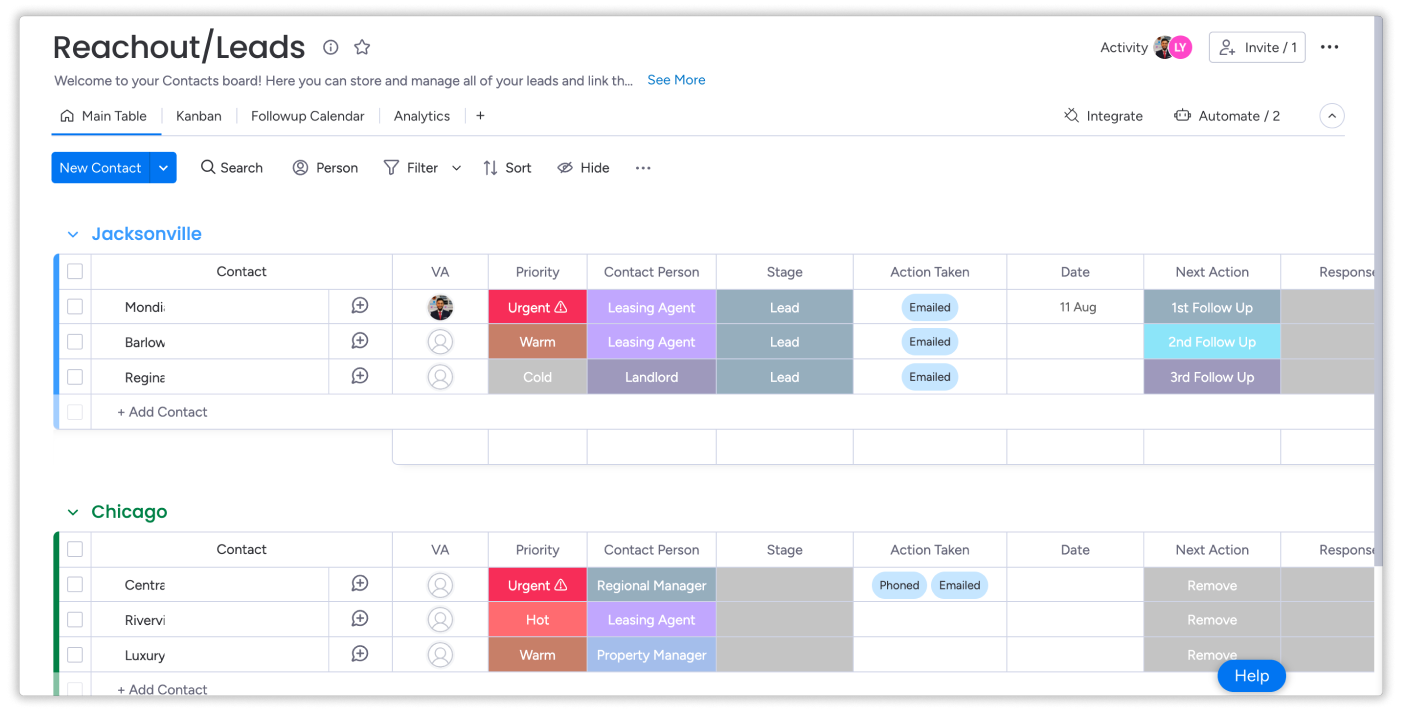The width and height of the screenshot is (1408, 724).
Task: Open the board options three-dot menu
Action: coord(1329,47)
